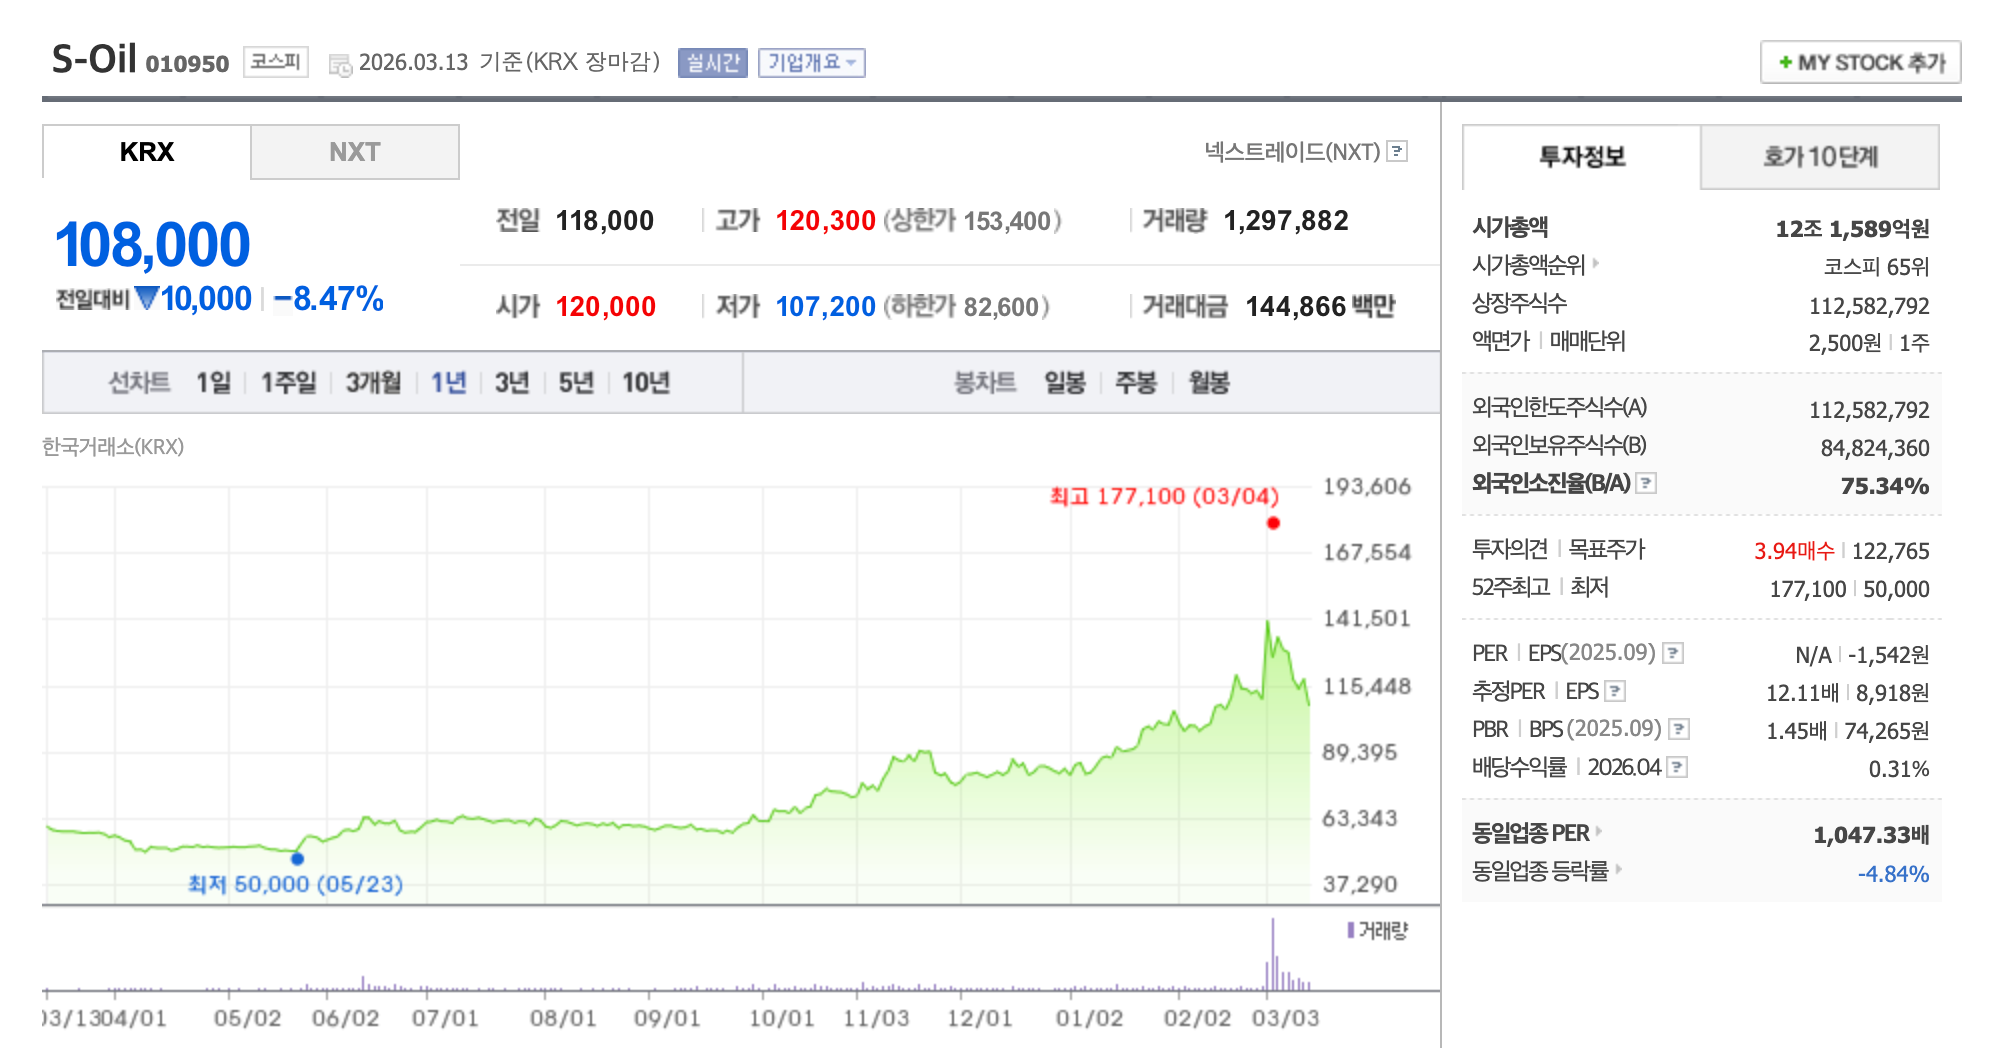Screen dimensions: 1996x1048
Task: Switch to the NXT tab
Action: [x=355, y=152]
